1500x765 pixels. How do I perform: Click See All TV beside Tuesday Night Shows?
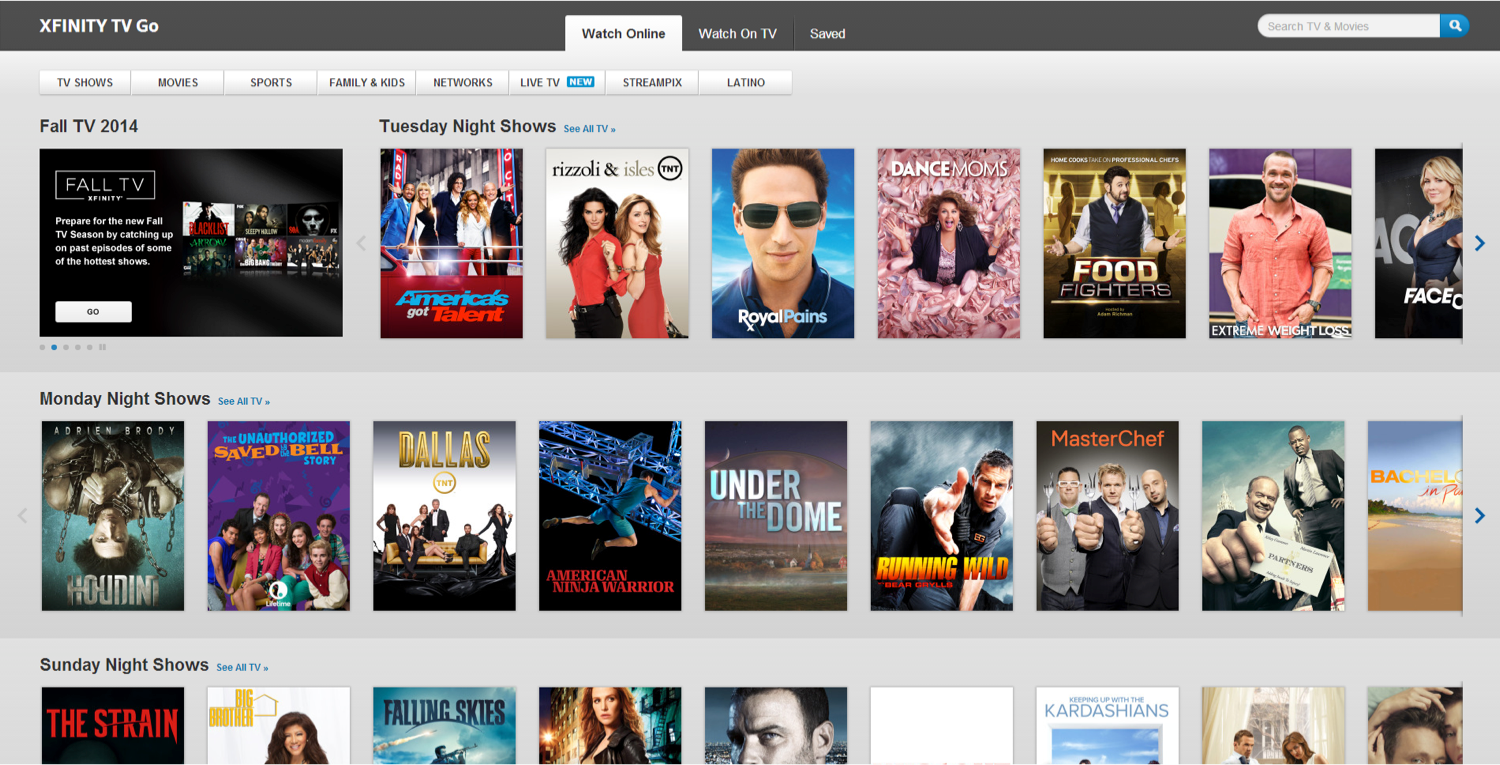pyautogui.click(x=589, y=129)
